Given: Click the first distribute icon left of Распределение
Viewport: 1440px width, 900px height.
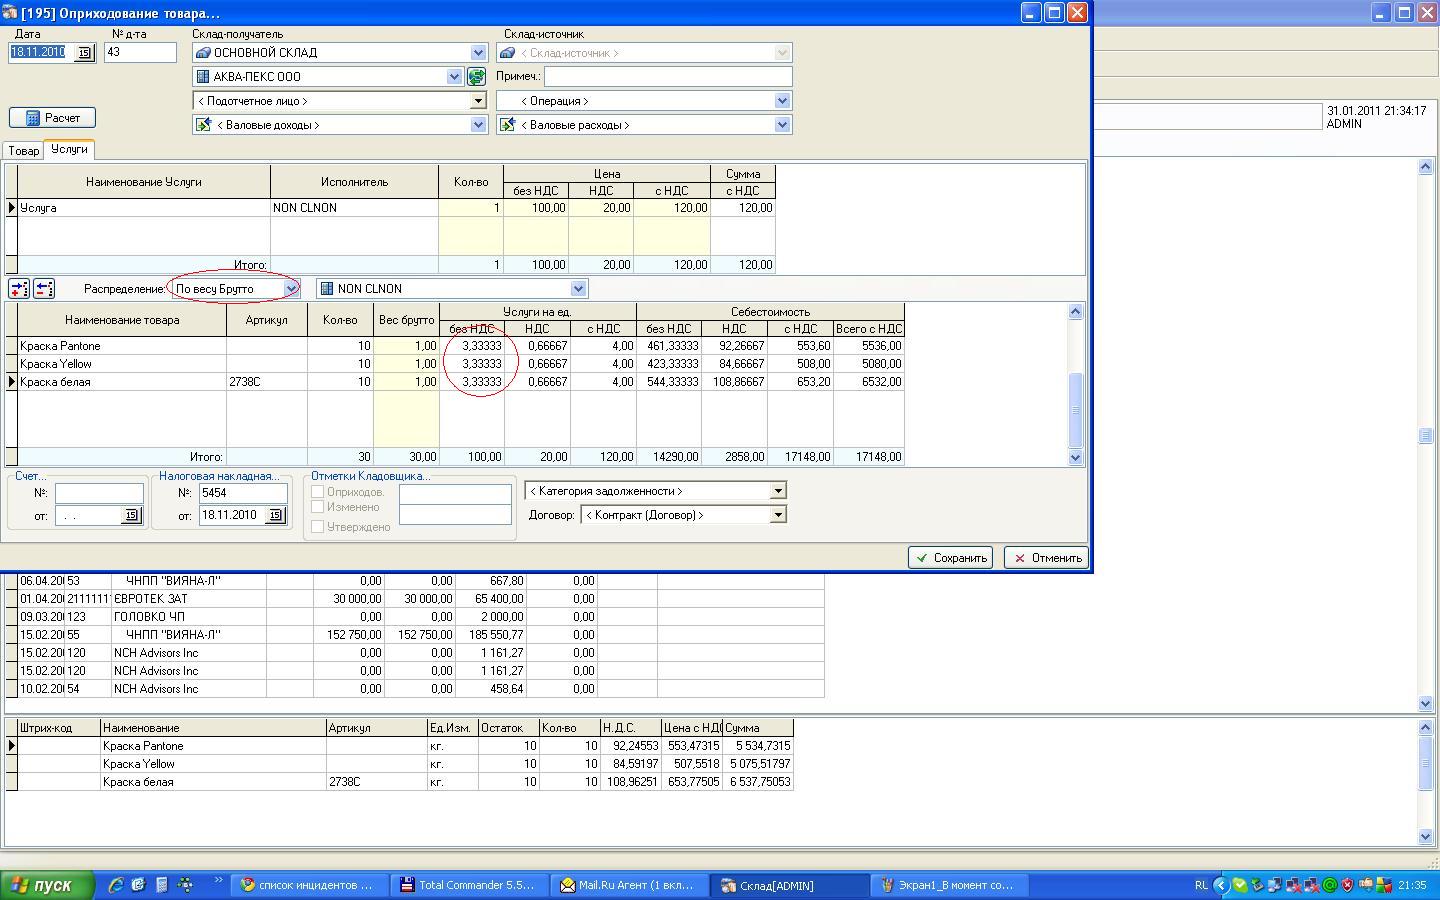Looking at the screenshot, I should point(19,289).
